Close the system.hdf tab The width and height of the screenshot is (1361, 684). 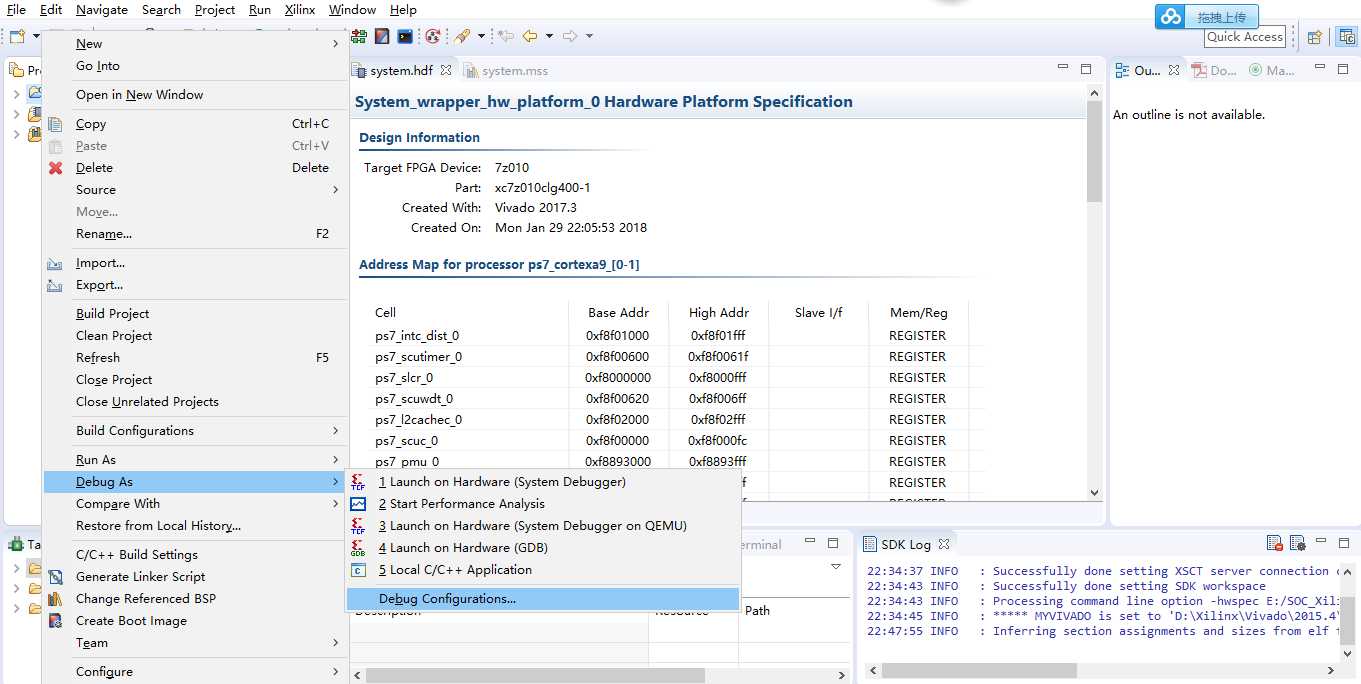[446, 70]
